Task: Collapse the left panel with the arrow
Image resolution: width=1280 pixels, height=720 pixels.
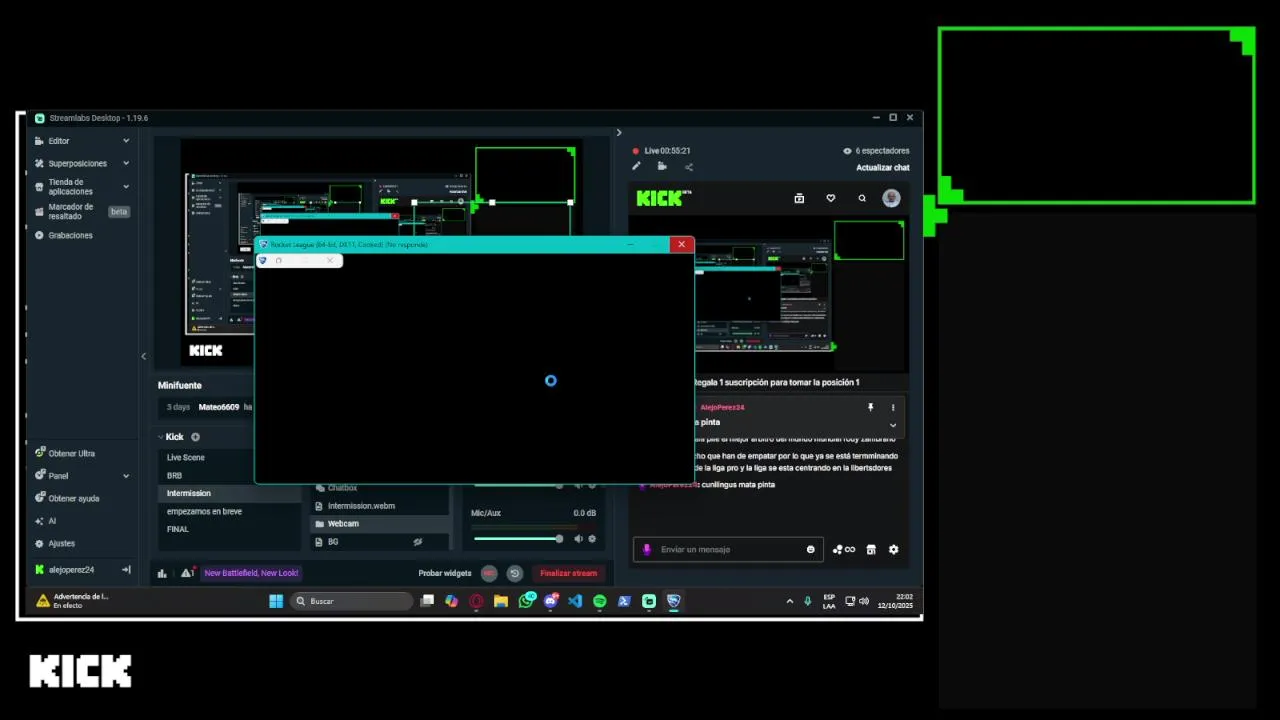Action: coord(143,356)
